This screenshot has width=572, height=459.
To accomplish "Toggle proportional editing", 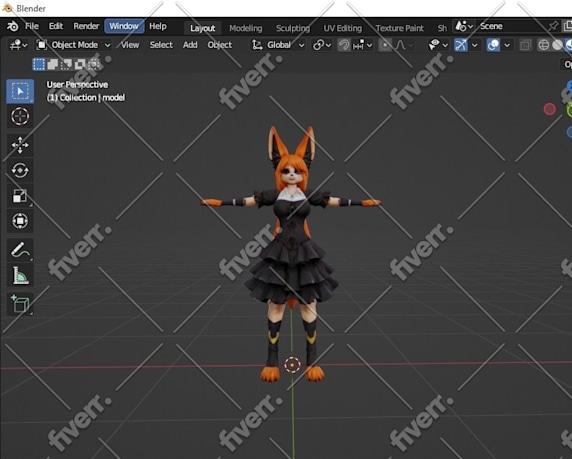I will [x=384, y=45].
